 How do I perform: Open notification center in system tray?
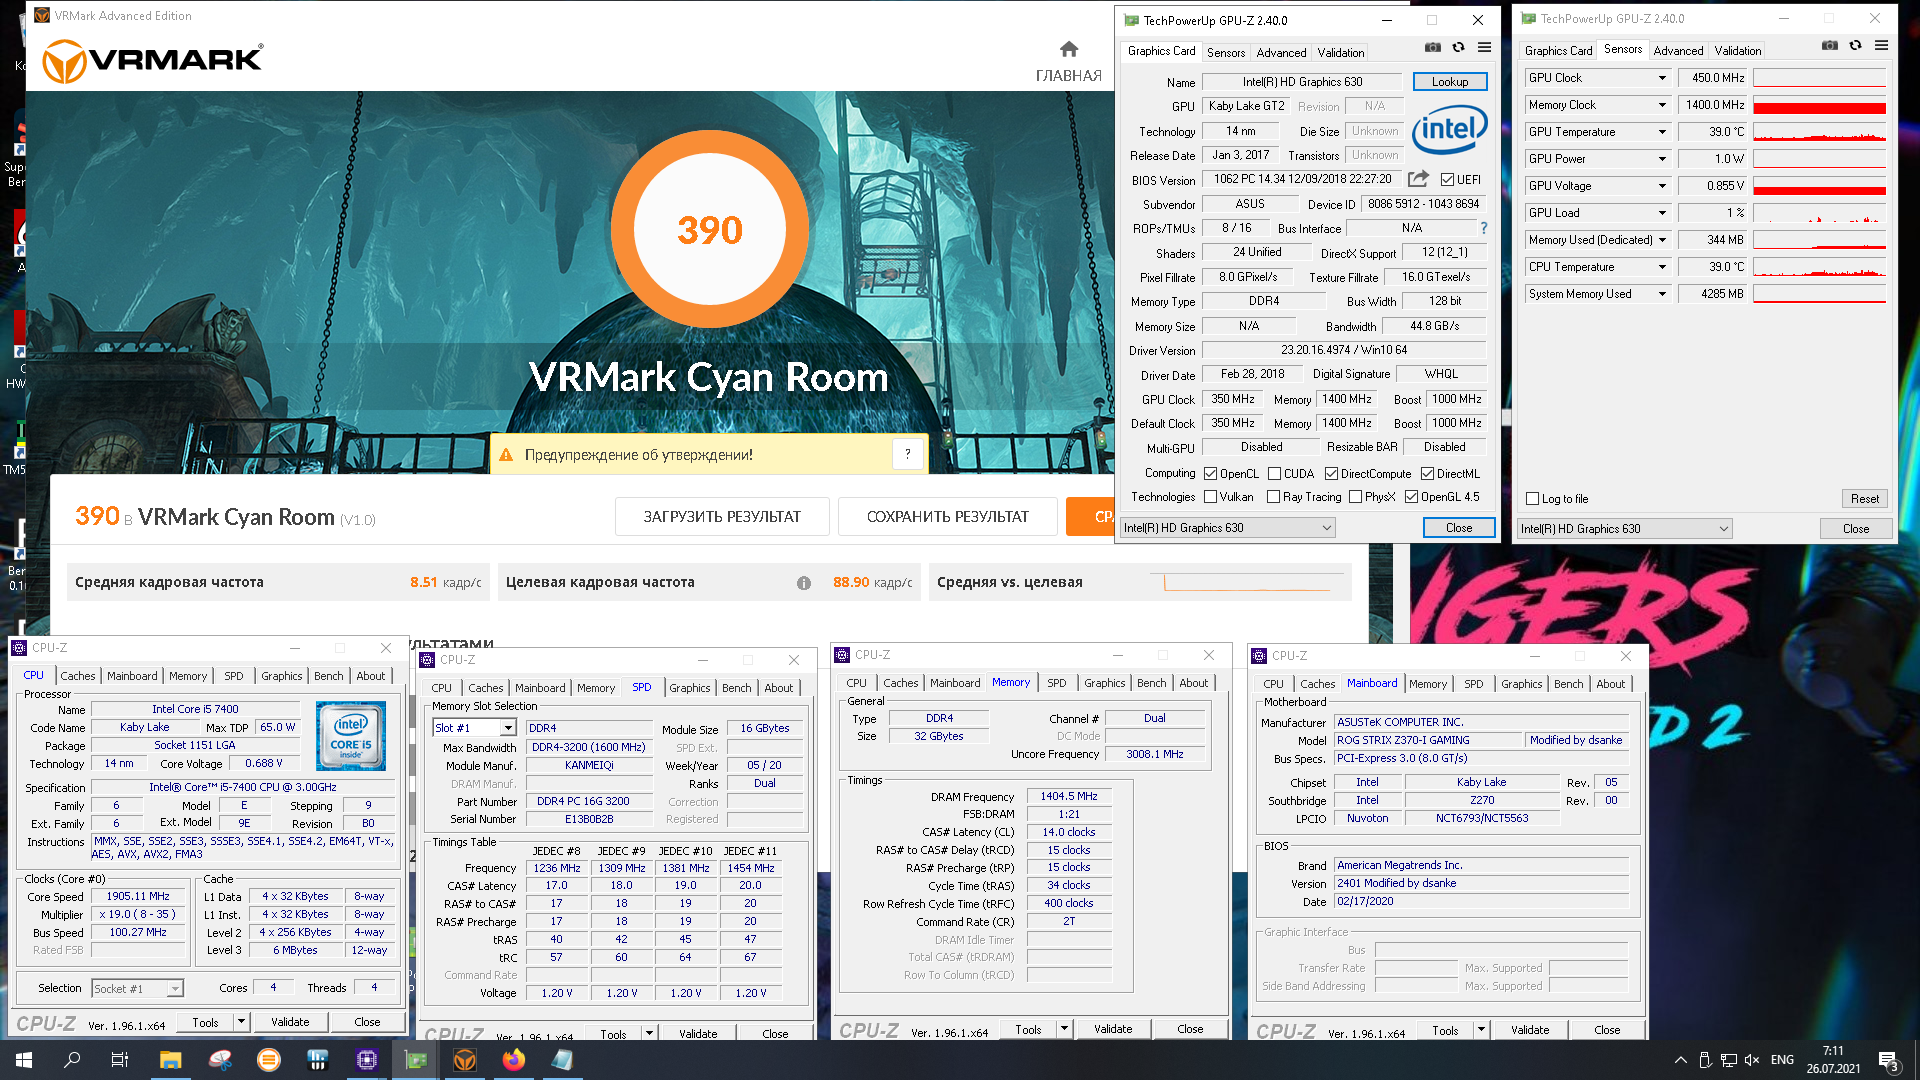(x=1889, y=1060)
